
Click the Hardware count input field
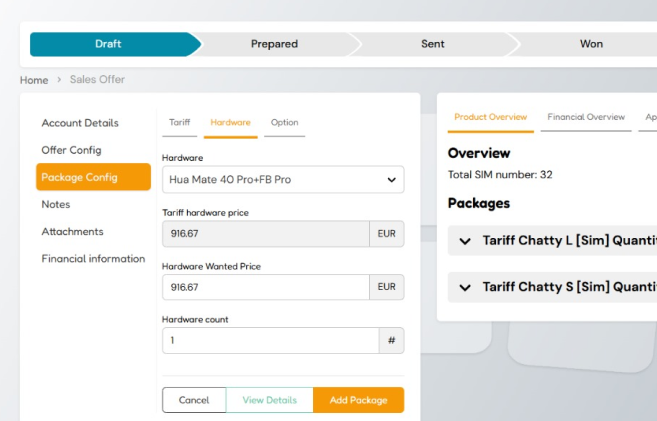(x=270, y=341)
